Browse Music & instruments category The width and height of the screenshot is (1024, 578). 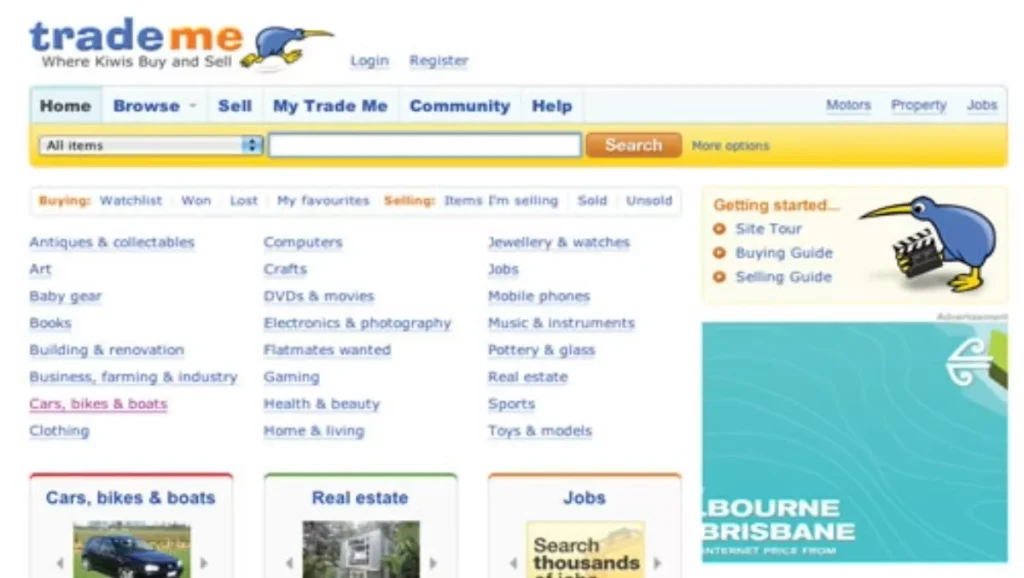click(562, 323)
